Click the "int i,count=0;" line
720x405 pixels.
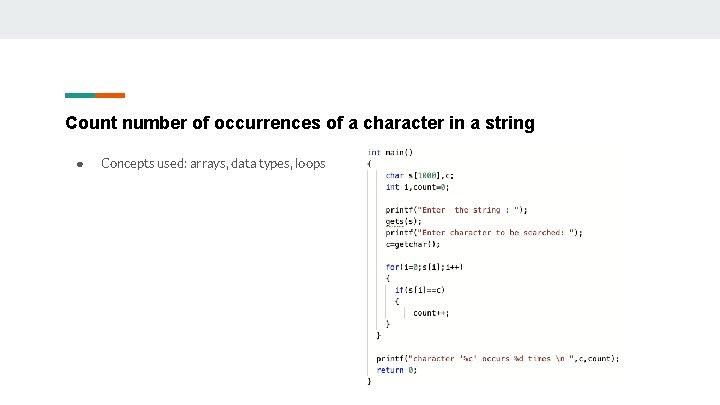click(x=417, y=186)
